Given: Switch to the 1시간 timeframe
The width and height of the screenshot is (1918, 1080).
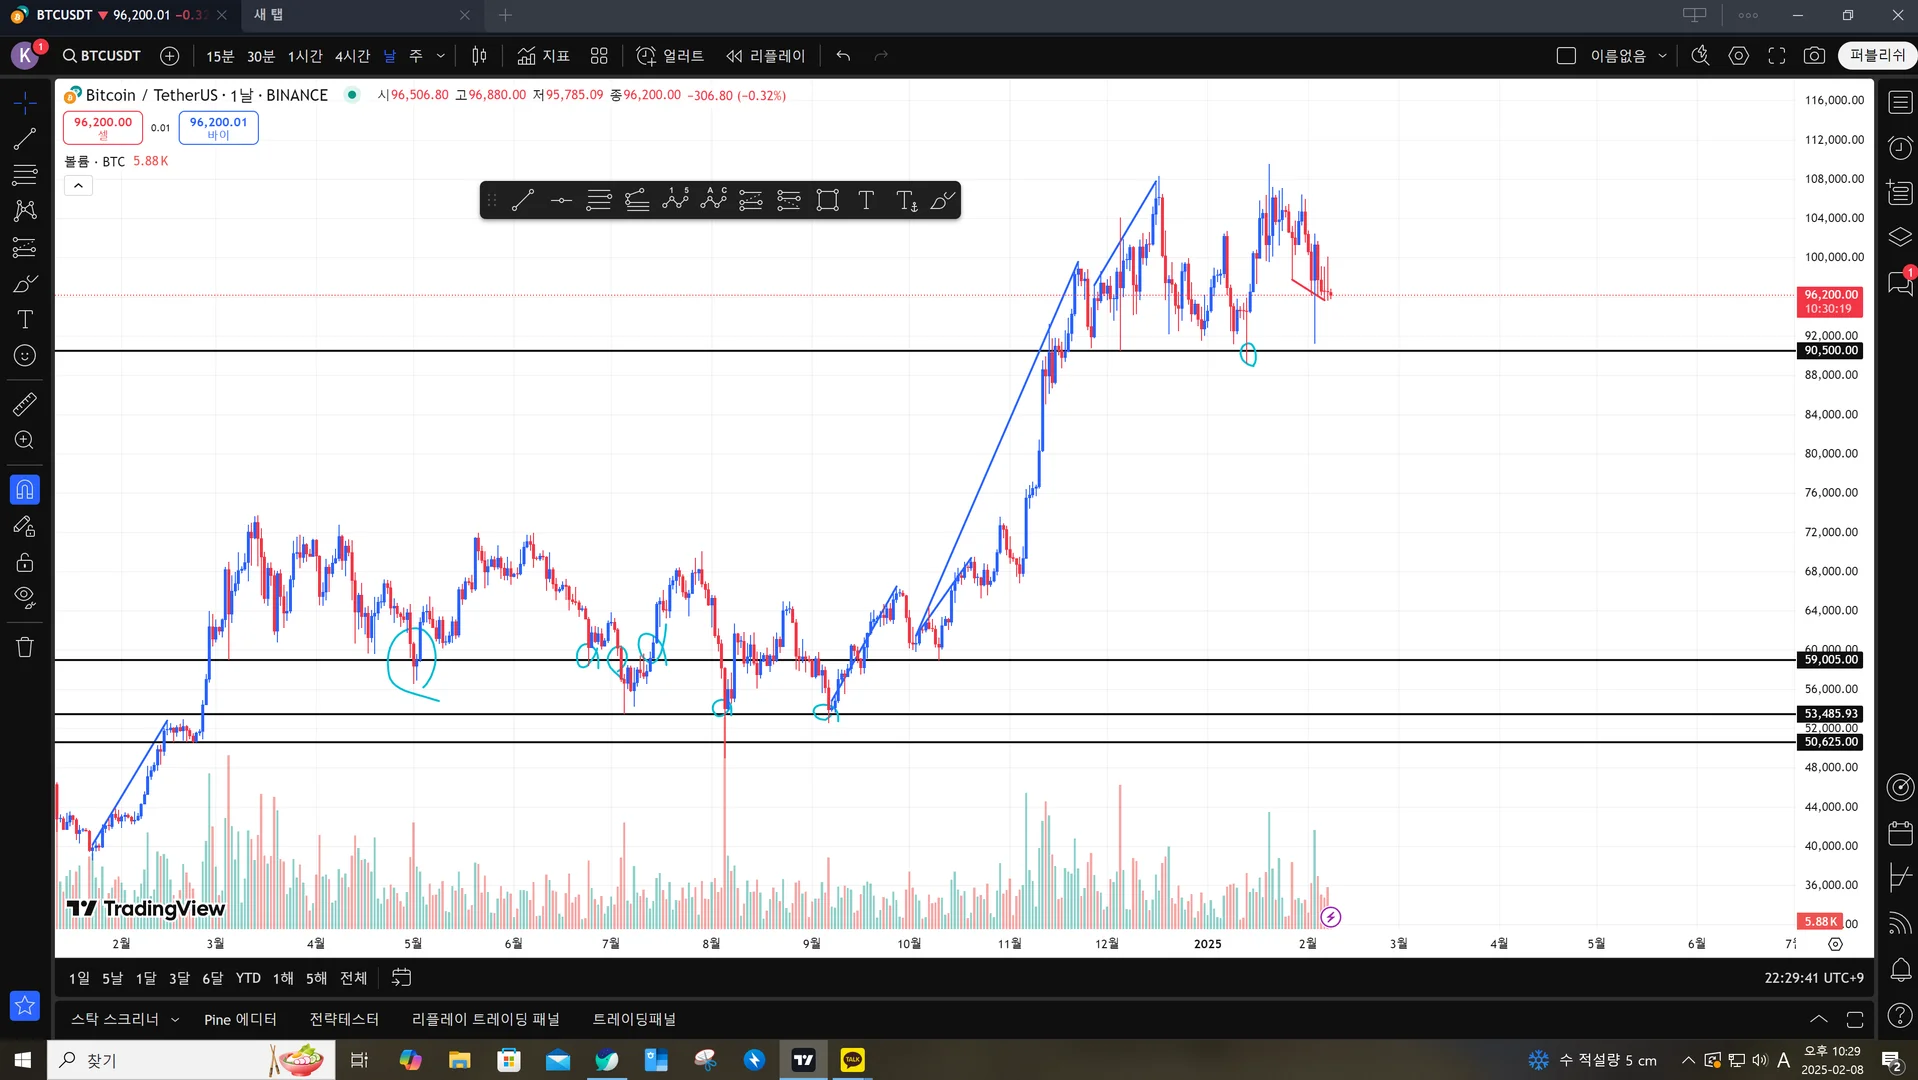Looking at the screenshot, I should point(305,56).
